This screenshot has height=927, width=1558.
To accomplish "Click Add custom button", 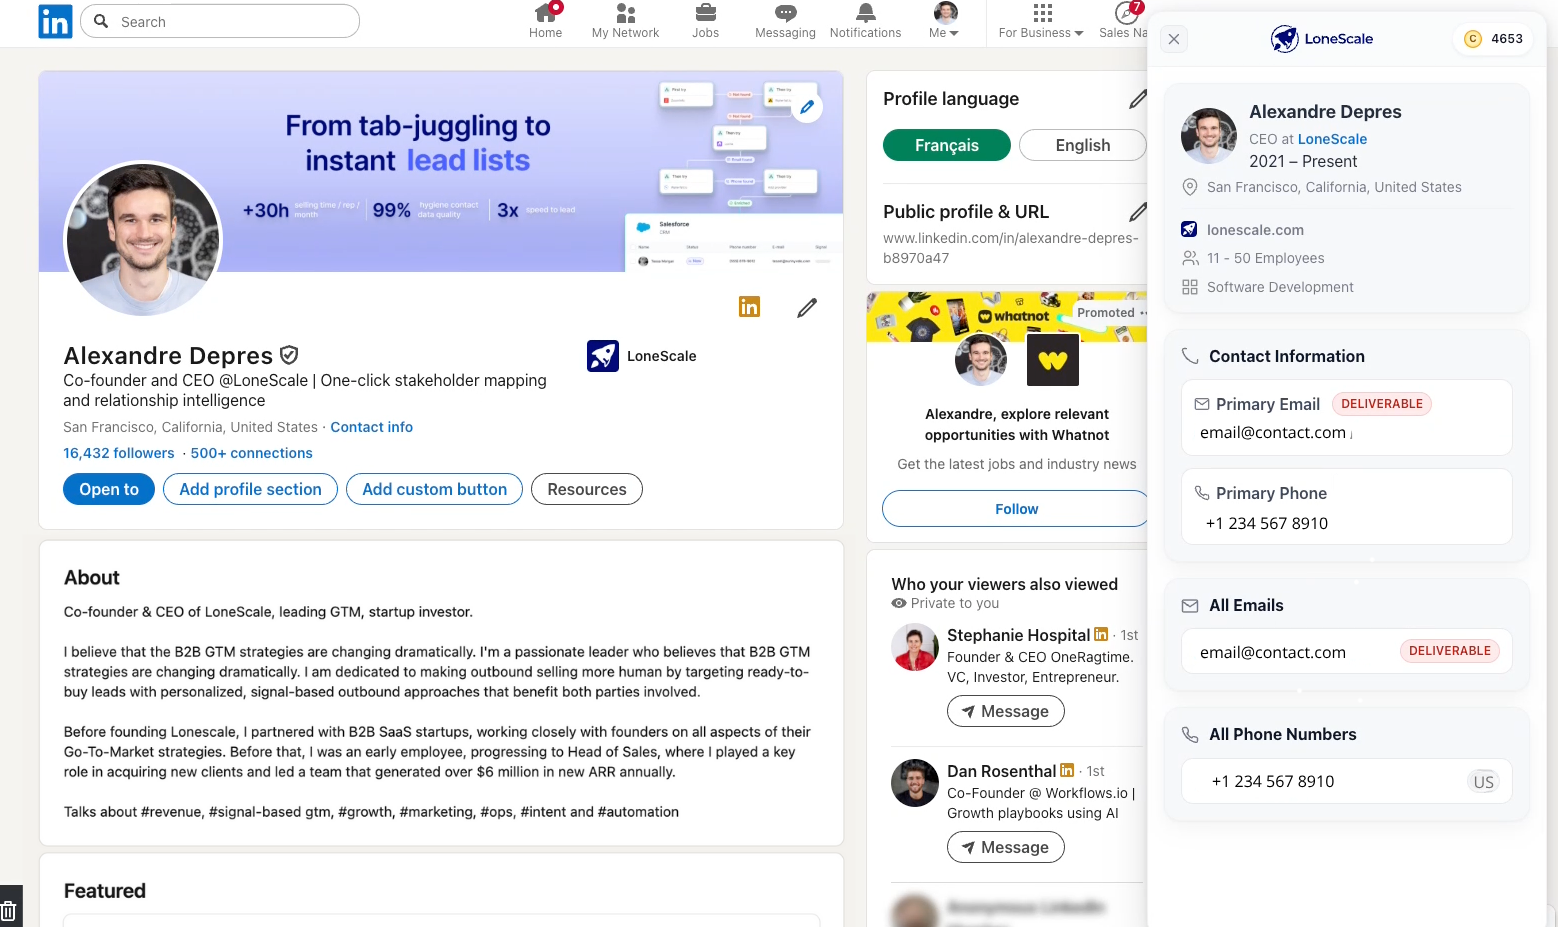I will point(434,489).
